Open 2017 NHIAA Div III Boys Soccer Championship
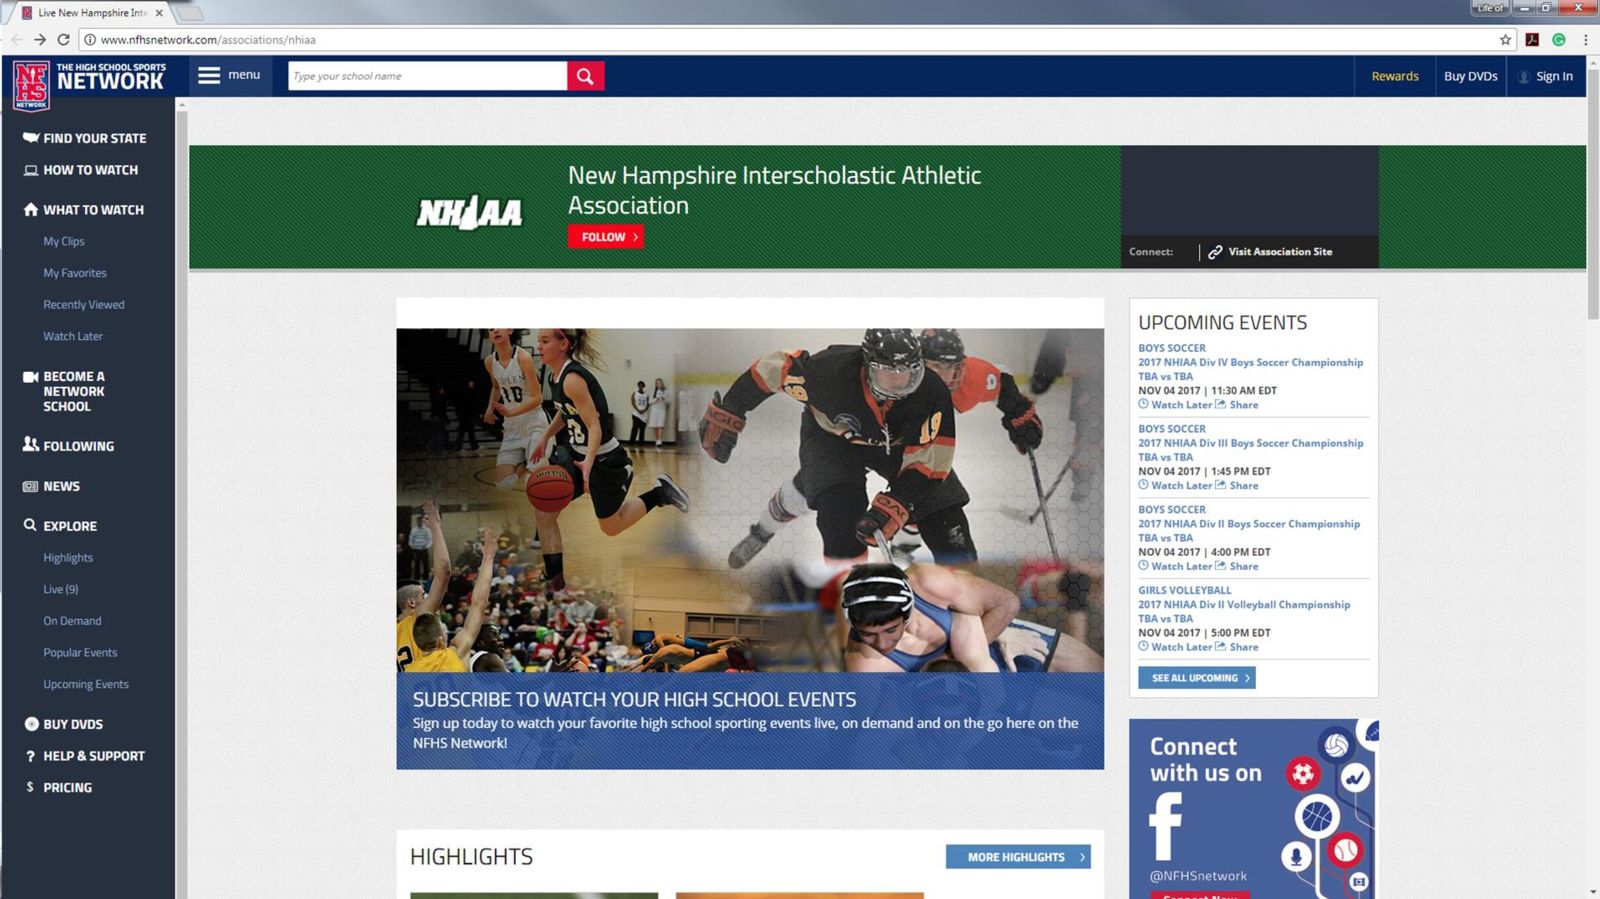Viewport: 1600px width, 899px height. [x=1250, y=443]
